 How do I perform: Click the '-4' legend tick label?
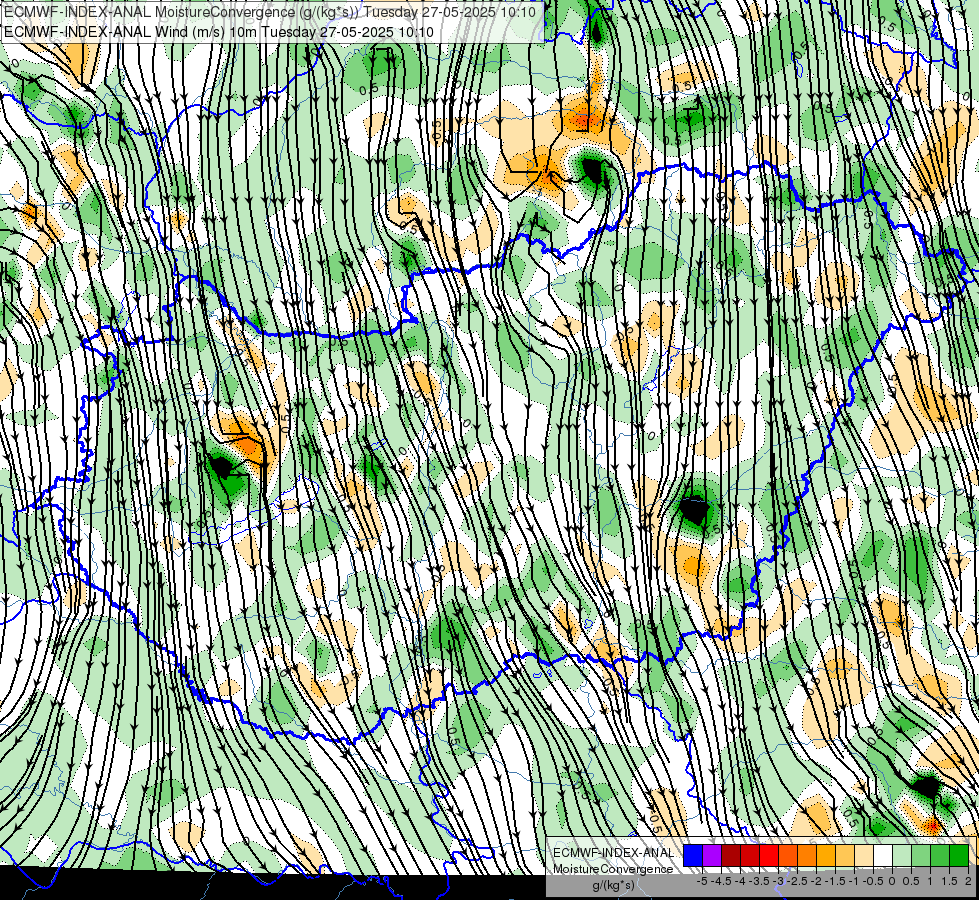tap(740, 881)
